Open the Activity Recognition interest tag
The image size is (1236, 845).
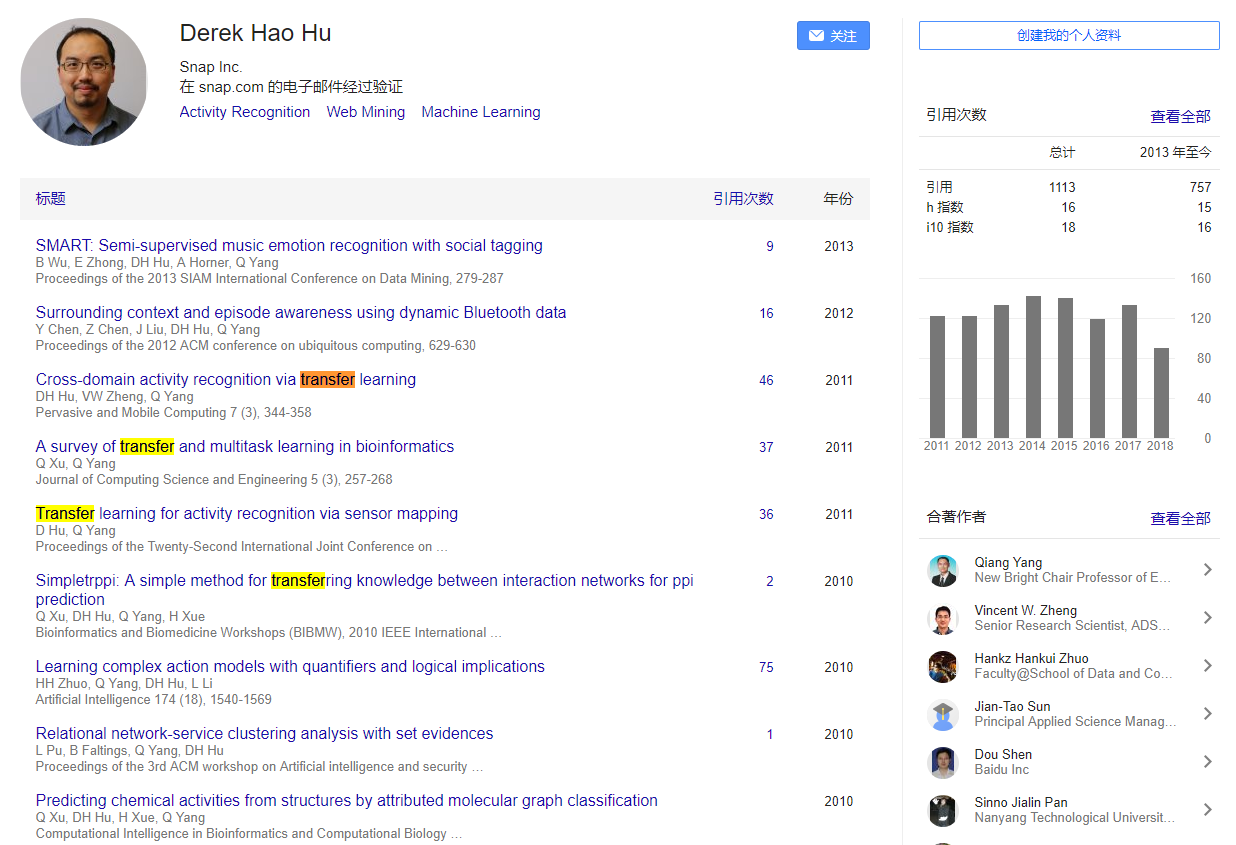tap(245, 112)
